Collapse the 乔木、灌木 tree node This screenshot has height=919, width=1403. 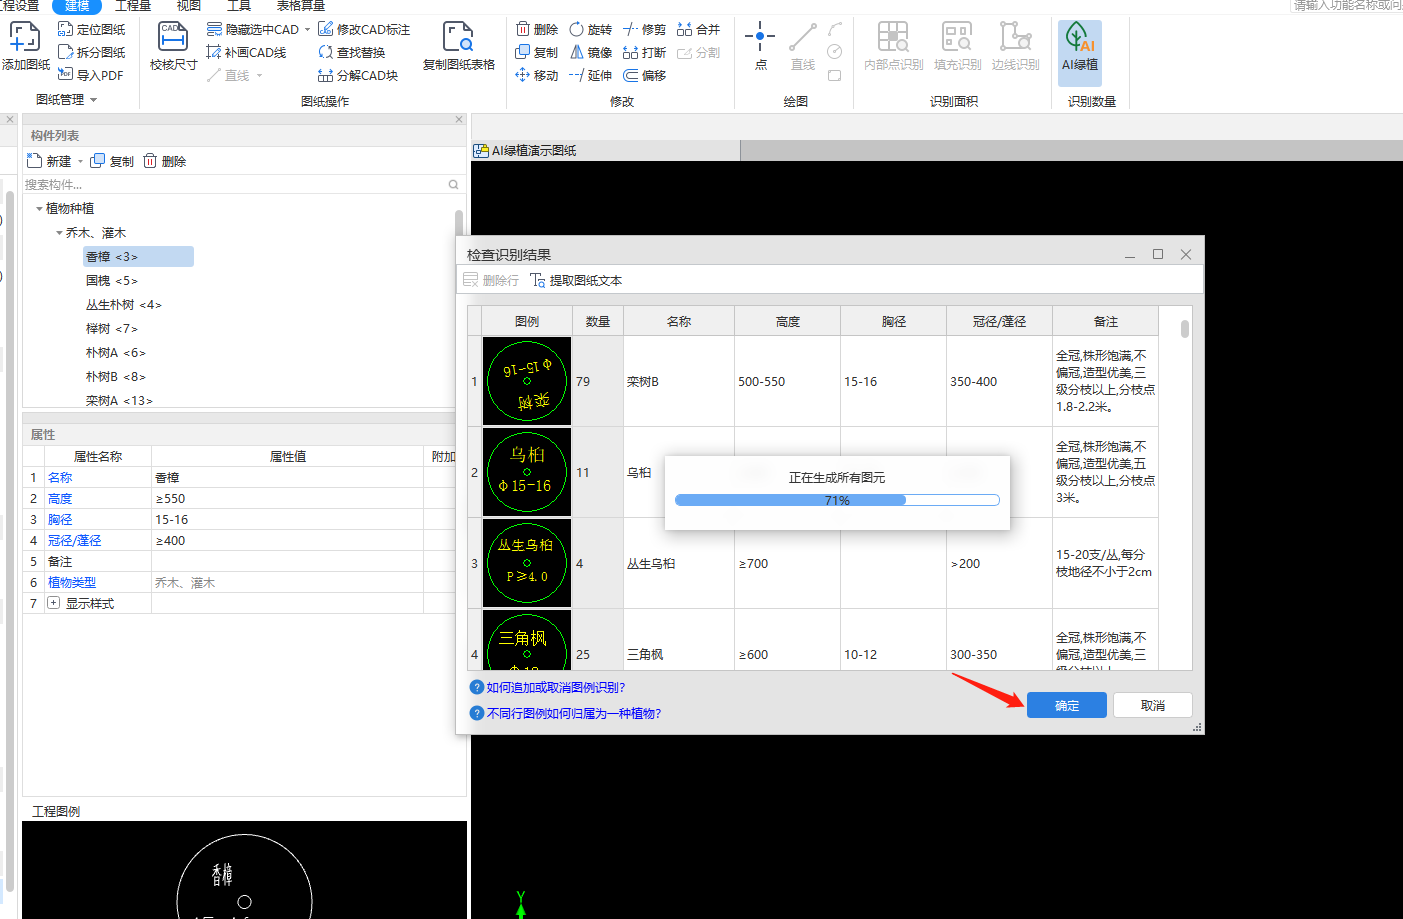pyautogui.click(x=59, y=233)
